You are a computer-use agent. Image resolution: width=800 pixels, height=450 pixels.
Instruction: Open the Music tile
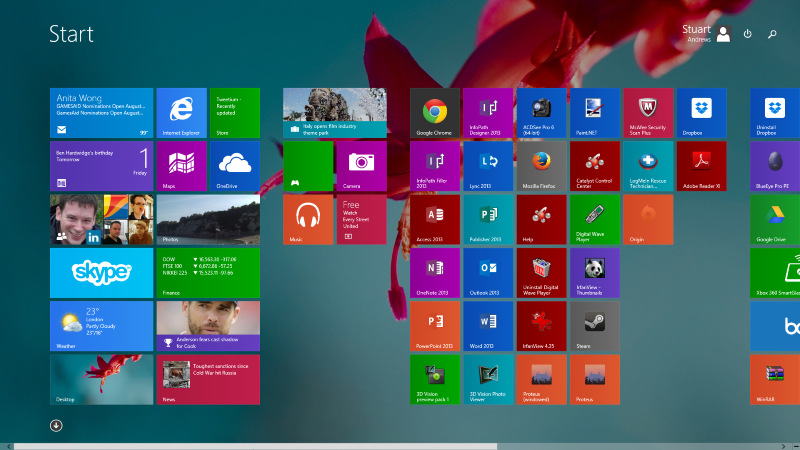(308, 219)
